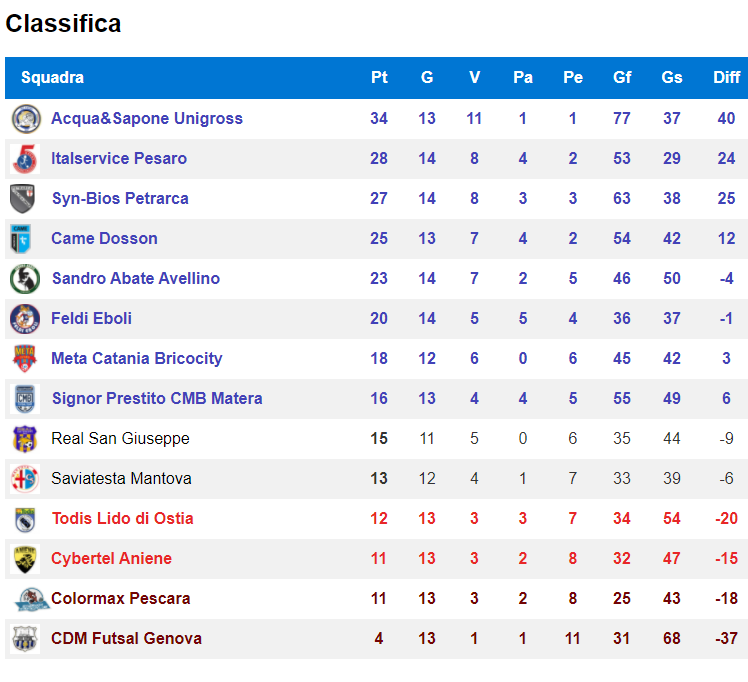Select the Gf column header

point(622,77)
